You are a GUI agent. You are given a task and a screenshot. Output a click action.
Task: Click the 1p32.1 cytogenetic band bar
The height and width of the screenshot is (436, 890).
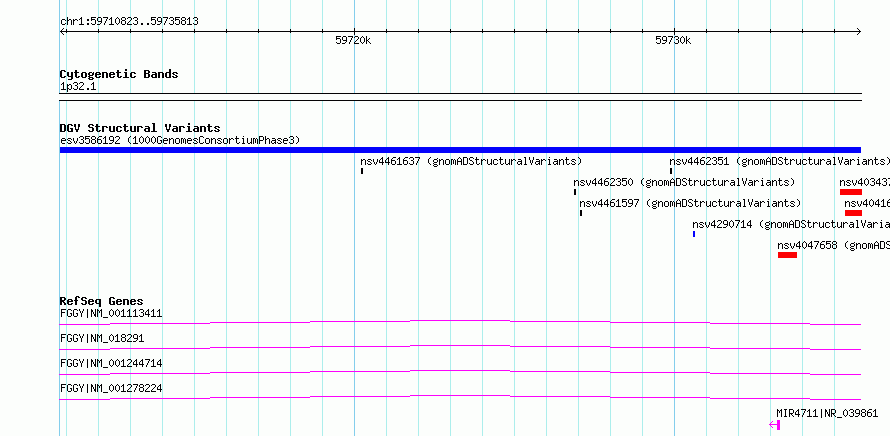(460, 97)
